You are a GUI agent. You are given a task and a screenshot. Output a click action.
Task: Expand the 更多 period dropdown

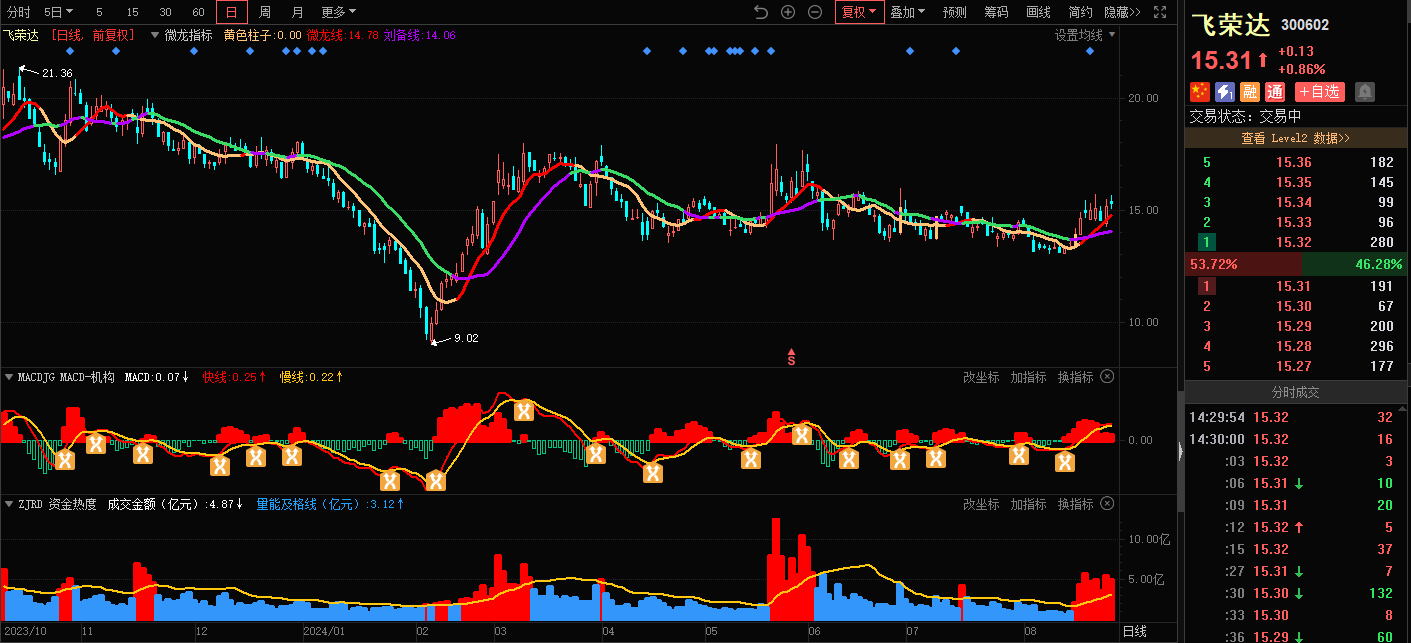(x=338, y=12)
